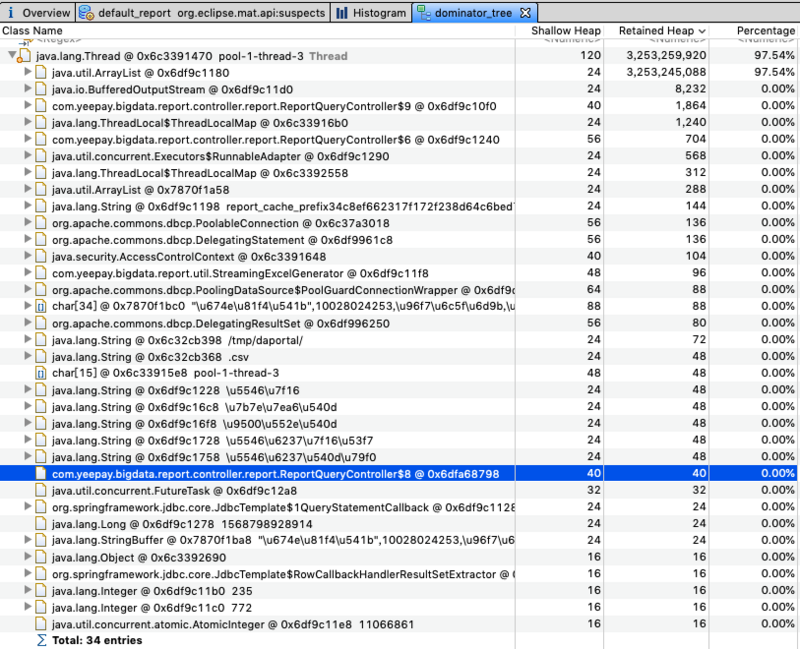Click the object icon of java.lang.Object row
Image resolution: width=800 pixels, height=649 pixels.
(41, 558)
